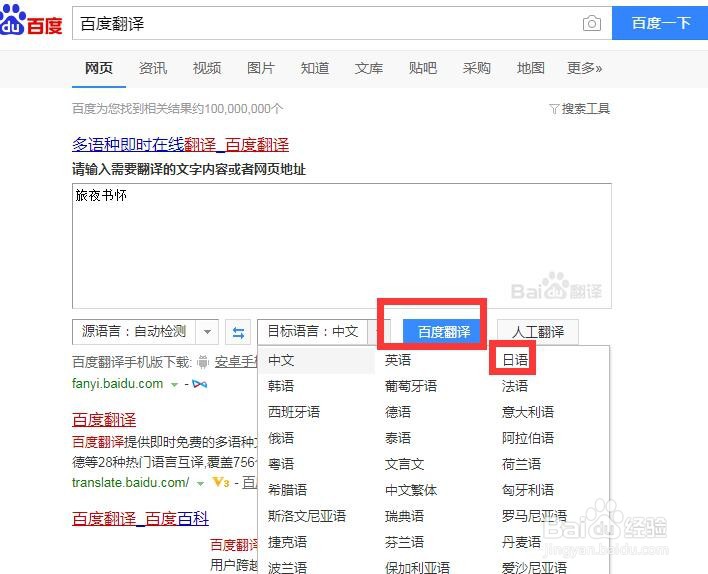
Task: Switch to the 文库 tab
Action: coord(368,68)
